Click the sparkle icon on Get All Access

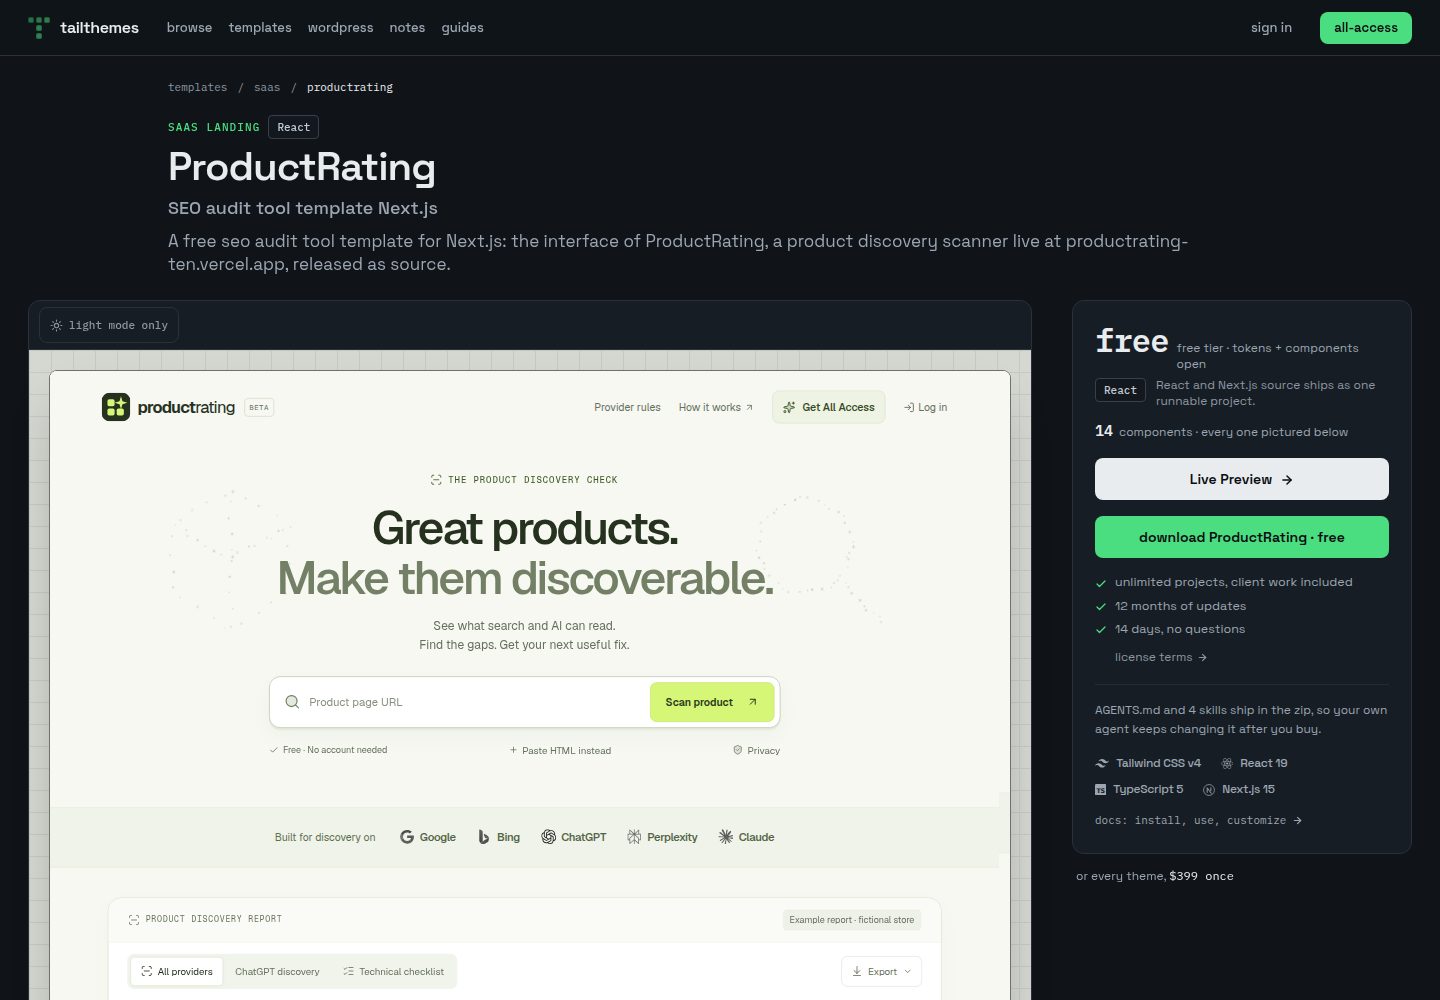pos(789,407)
